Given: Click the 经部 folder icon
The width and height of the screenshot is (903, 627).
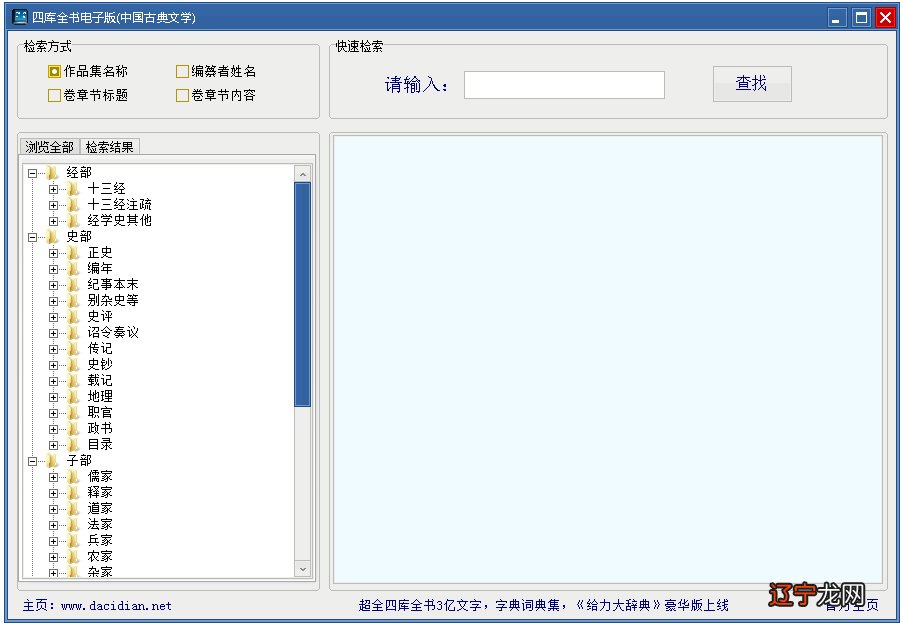Looking at the screenshot, I should [53, 172].
